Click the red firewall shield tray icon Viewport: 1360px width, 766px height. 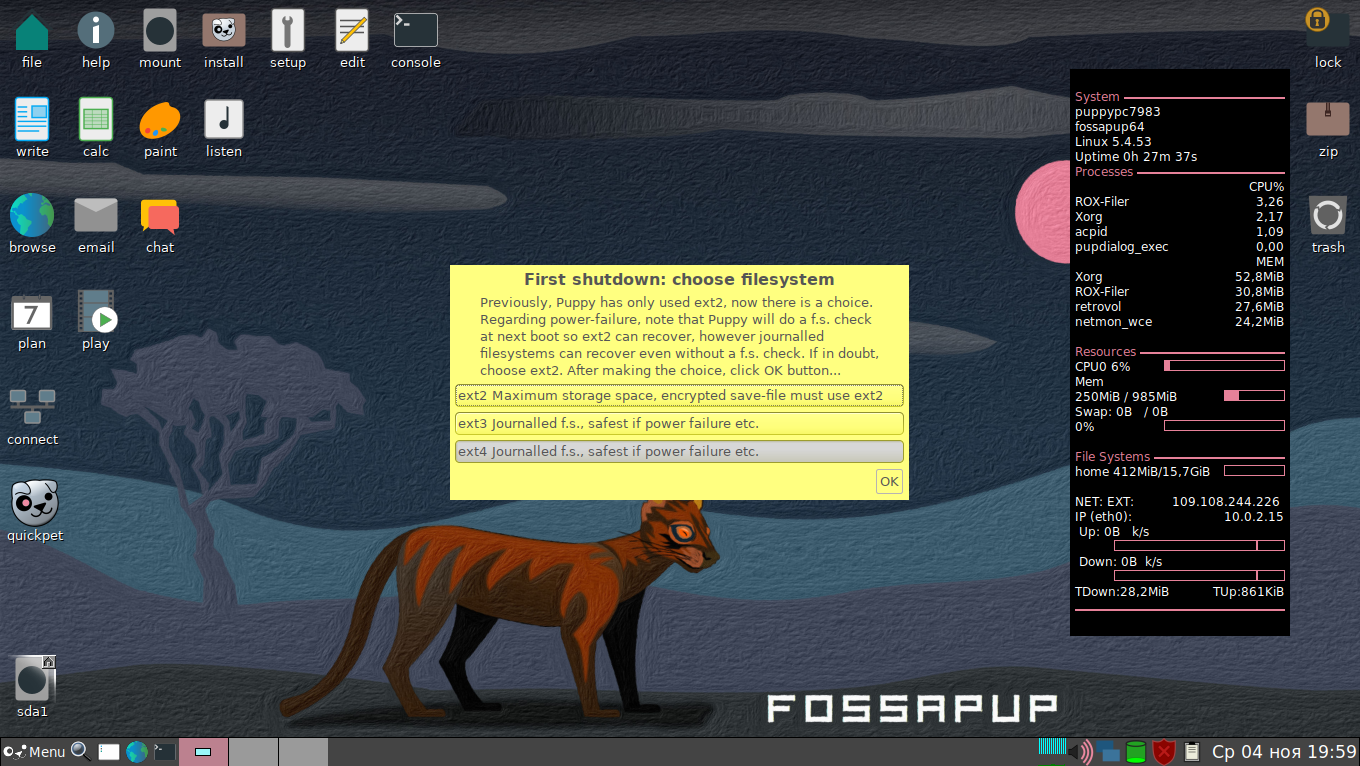(1163, 751)
